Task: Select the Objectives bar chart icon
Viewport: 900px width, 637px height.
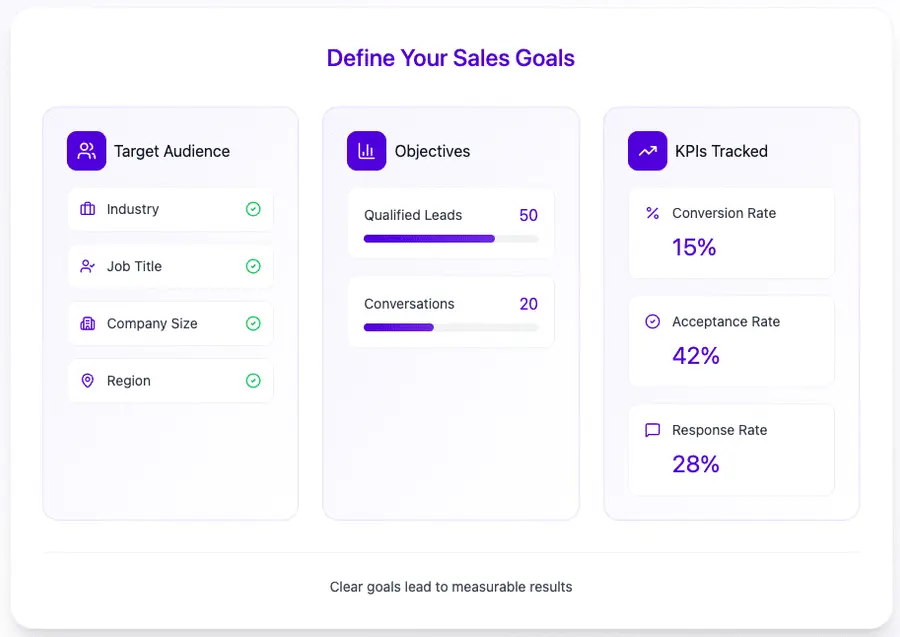Action: point(366,150)
